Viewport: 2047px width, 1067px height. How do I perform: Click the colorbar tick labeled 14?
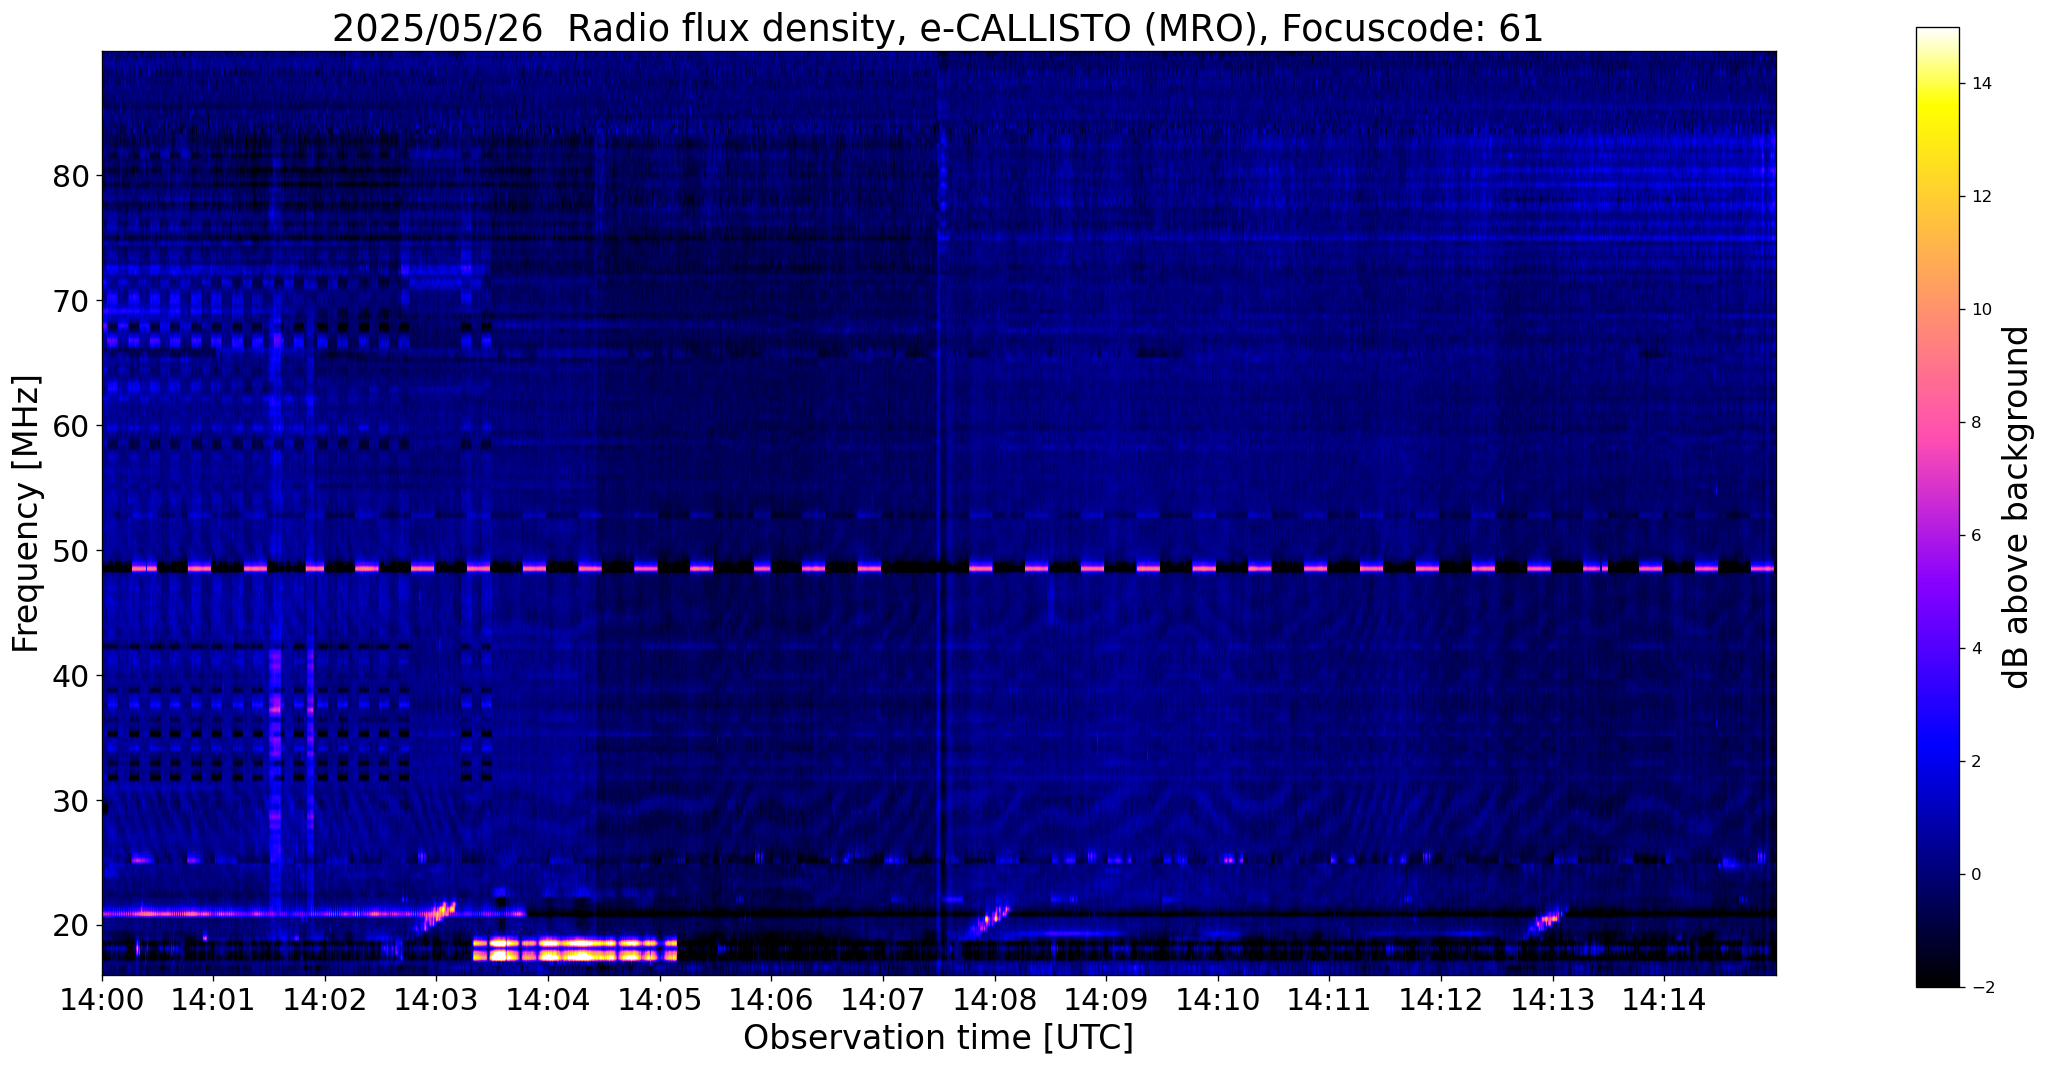1979,84
